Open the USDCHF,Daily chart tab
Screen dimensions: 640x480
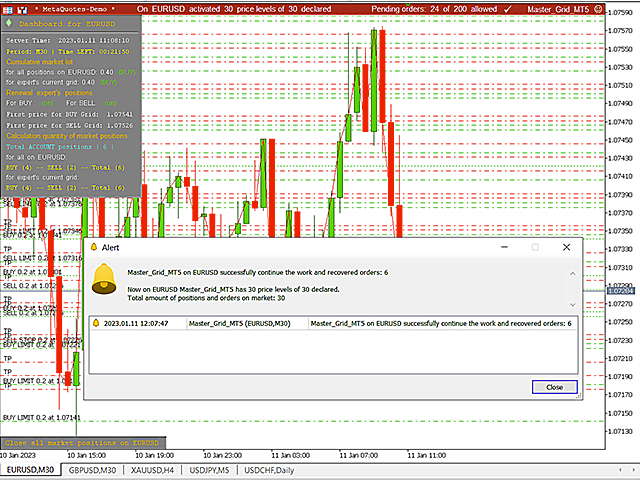269,470
